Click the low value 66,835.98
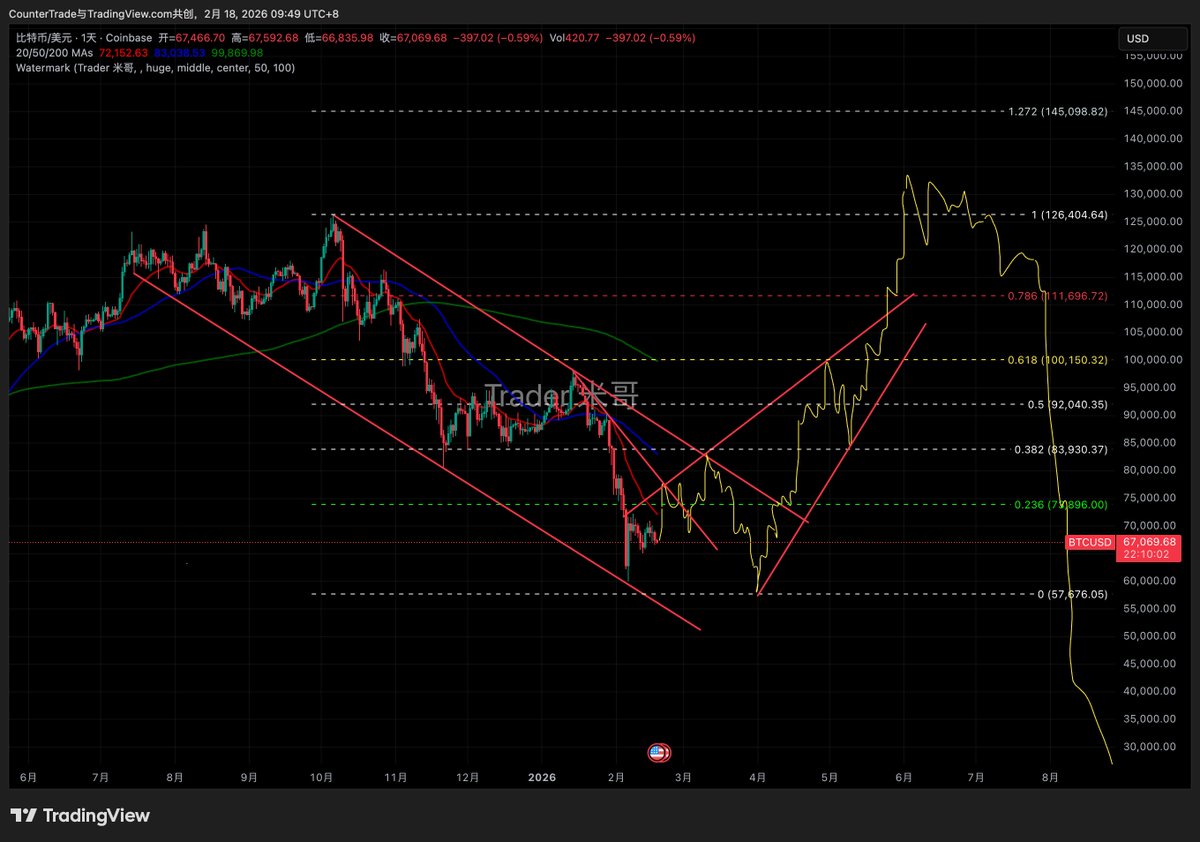Viewport: 1200px width, 842px height. coord(349,37)
